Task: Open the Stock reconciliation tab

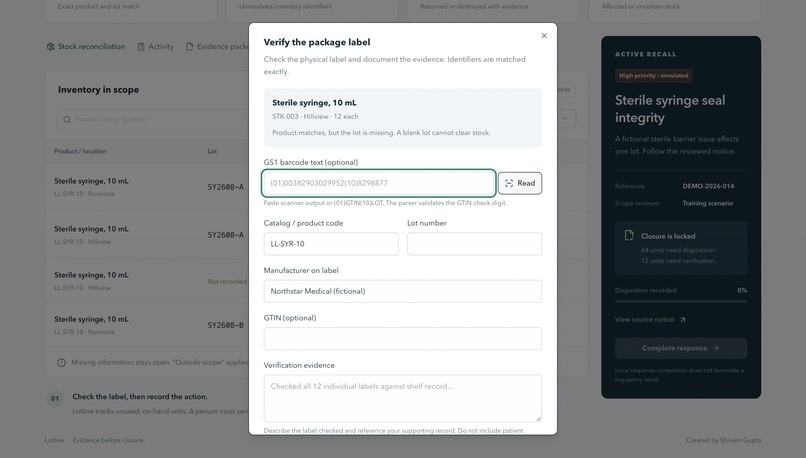Action: click(x=85, y=46)
